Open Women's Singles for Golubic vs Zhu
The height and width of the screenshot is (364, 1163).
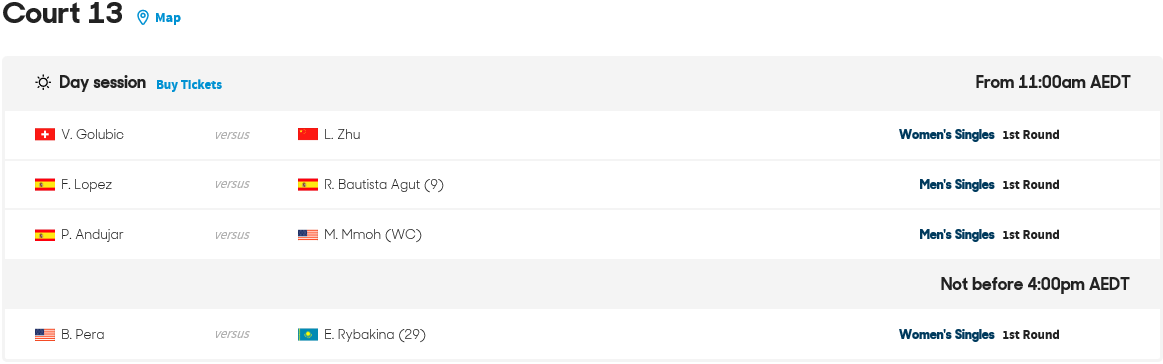(946, 135)
